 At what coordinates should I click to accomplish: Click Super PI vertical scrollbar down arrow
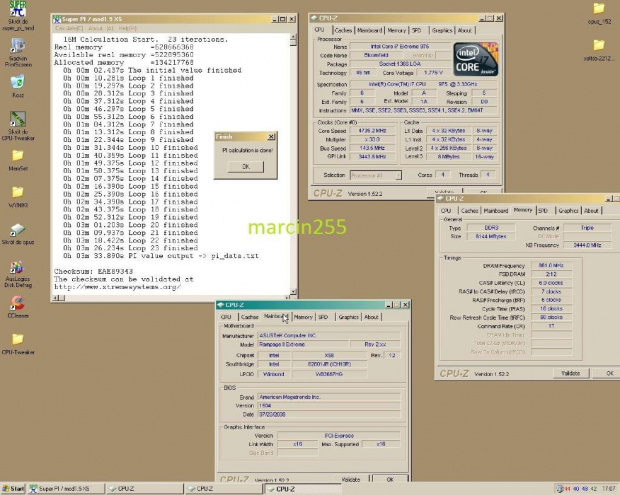point(293,292)
